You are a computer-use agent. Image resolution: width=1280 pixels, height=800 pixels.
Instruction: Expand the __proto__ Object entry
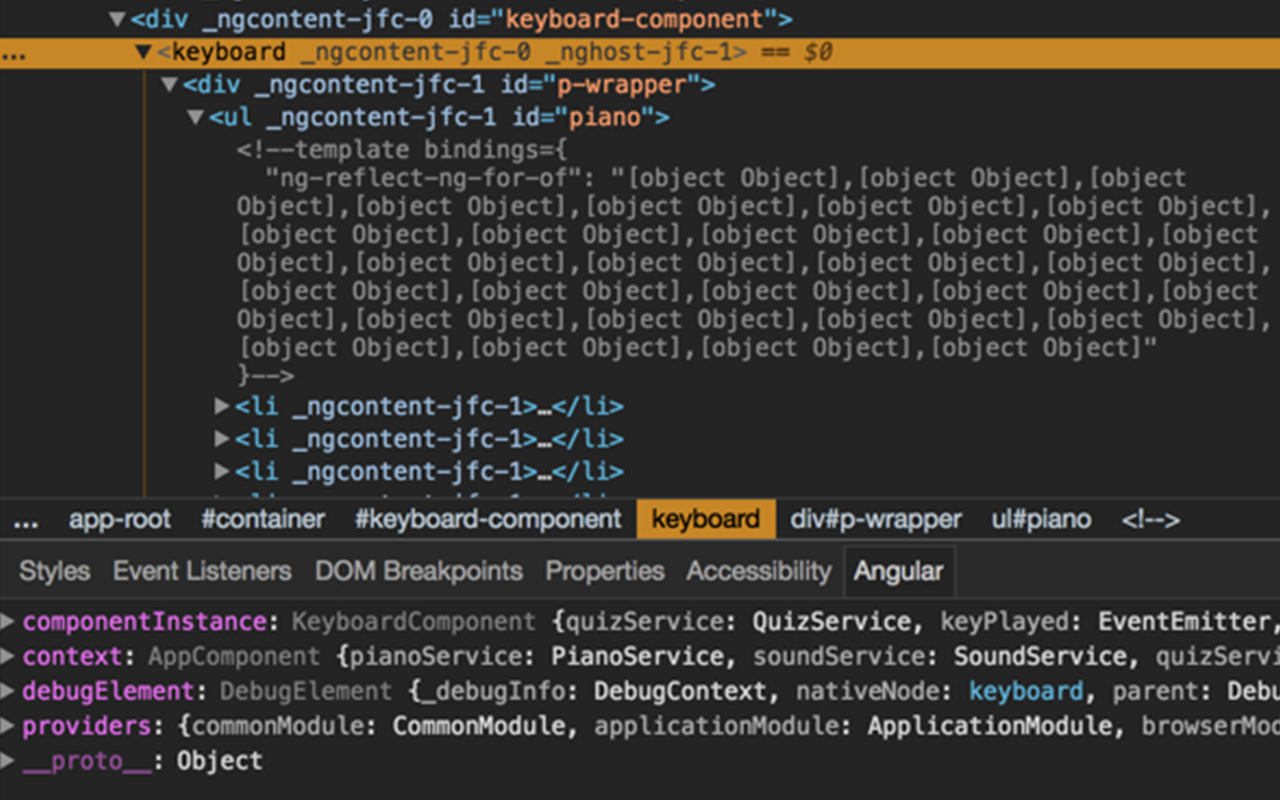[8, 761]
